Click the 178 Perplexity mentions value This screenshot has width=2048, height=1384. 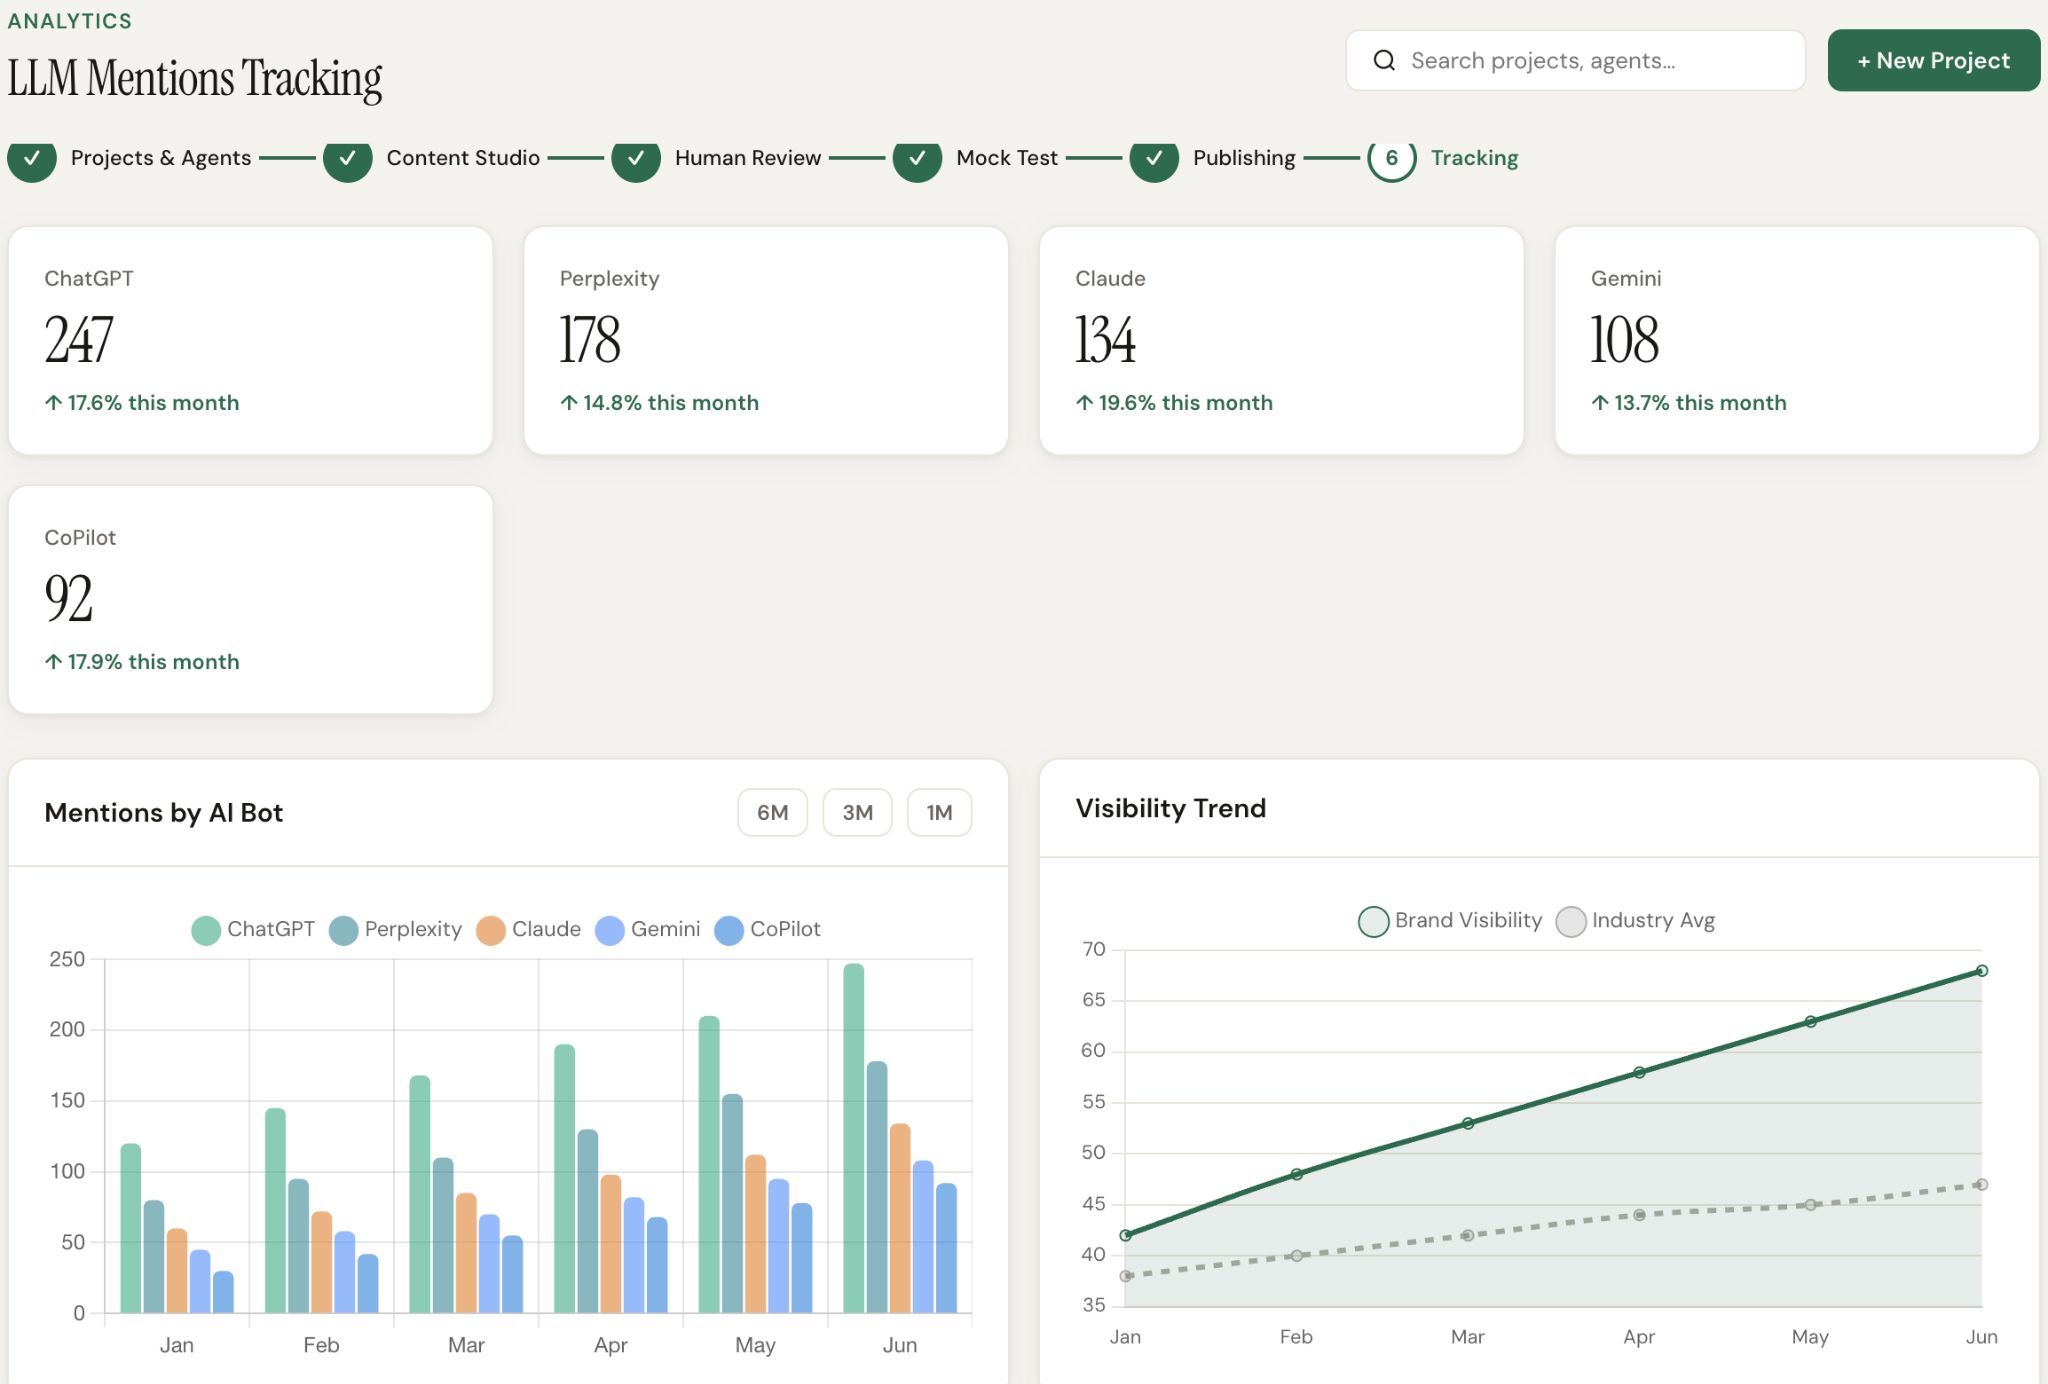(590, 340)
